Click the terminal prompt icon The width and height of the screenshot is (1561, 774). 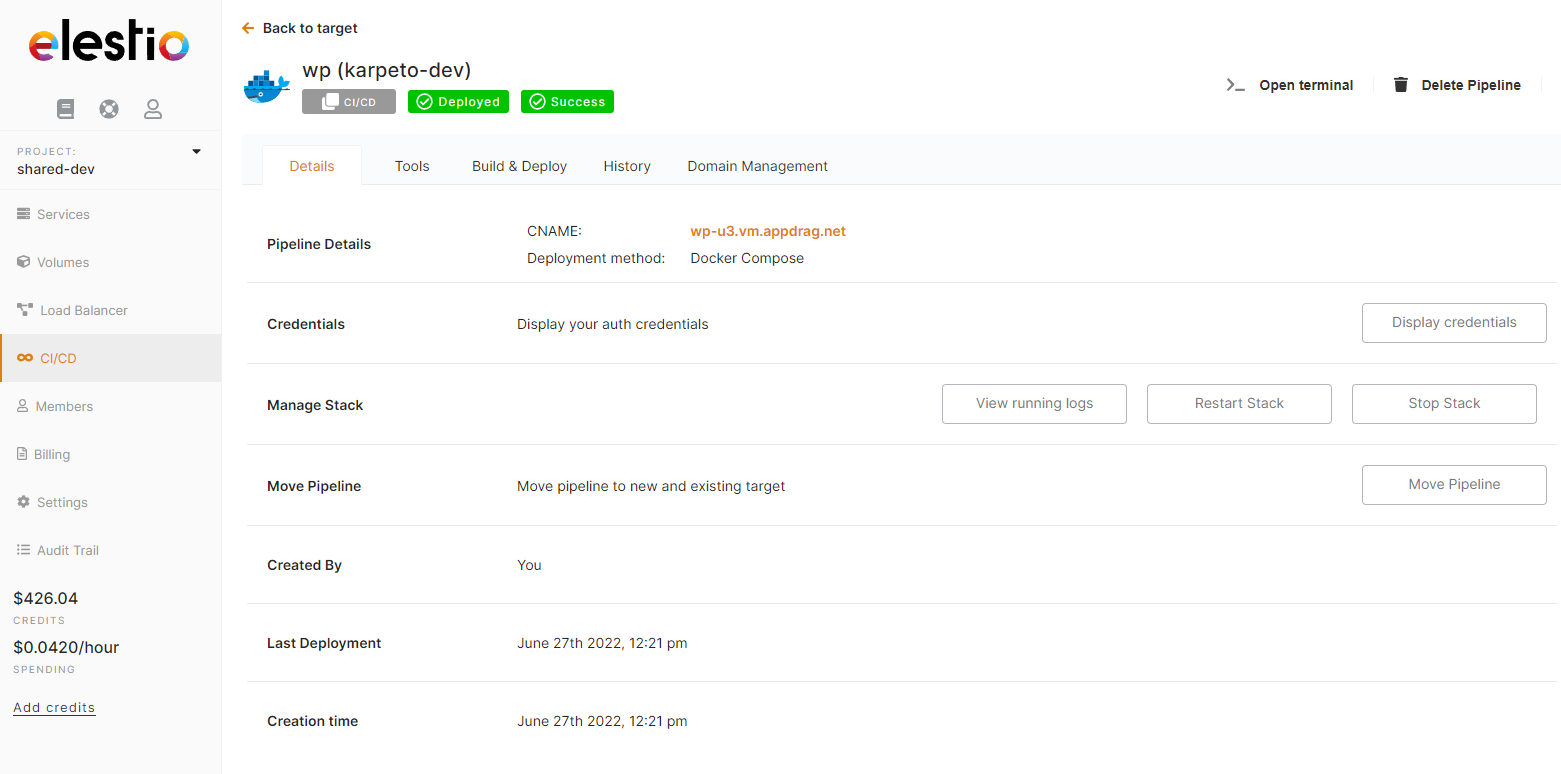pos(1236,85)
